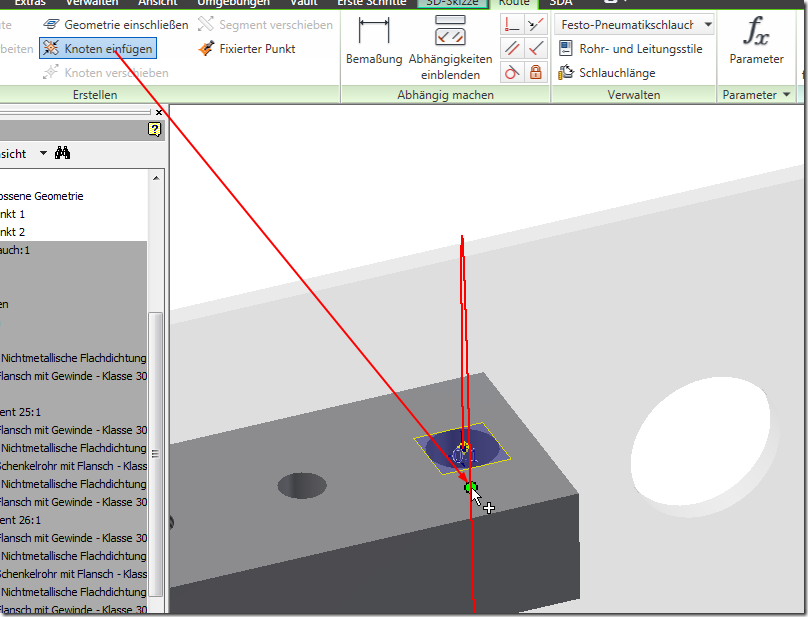This screenshot has width=808, height=617.
Task: Switch to the 3D-Skizze ribbon tab
Action: [x=452, y=3]
